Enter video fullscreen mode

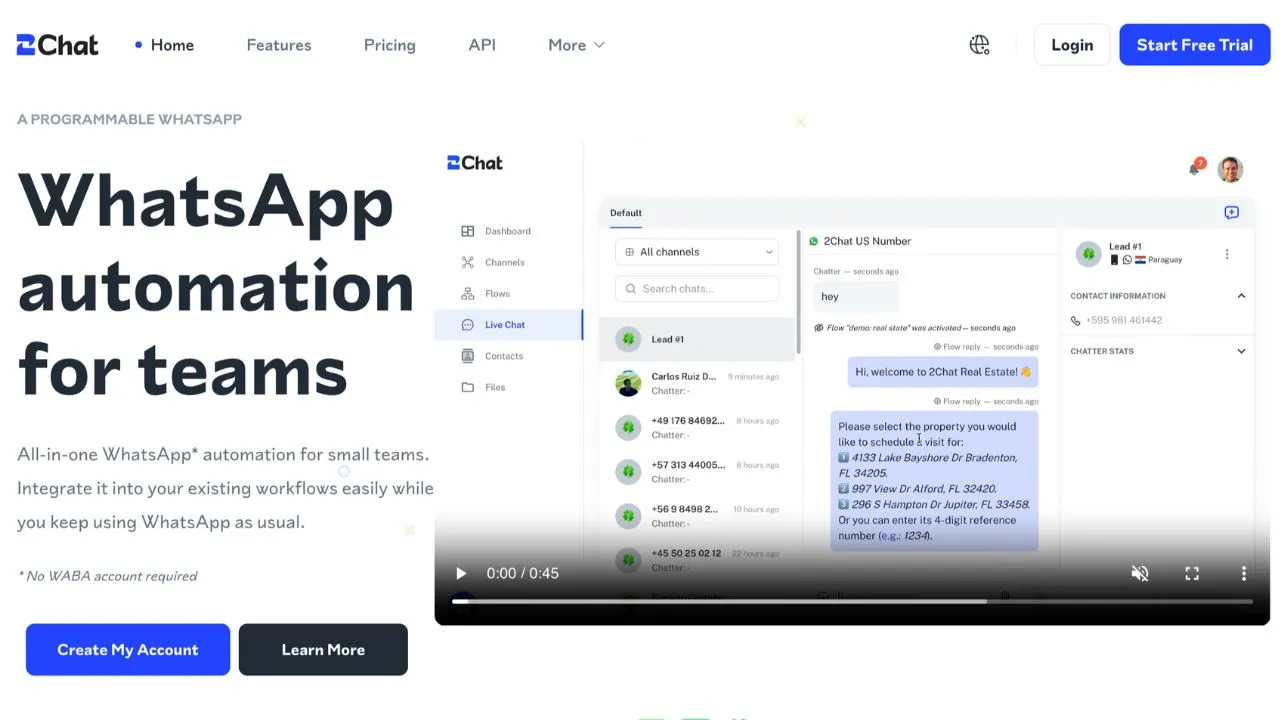coord(1192,573)
